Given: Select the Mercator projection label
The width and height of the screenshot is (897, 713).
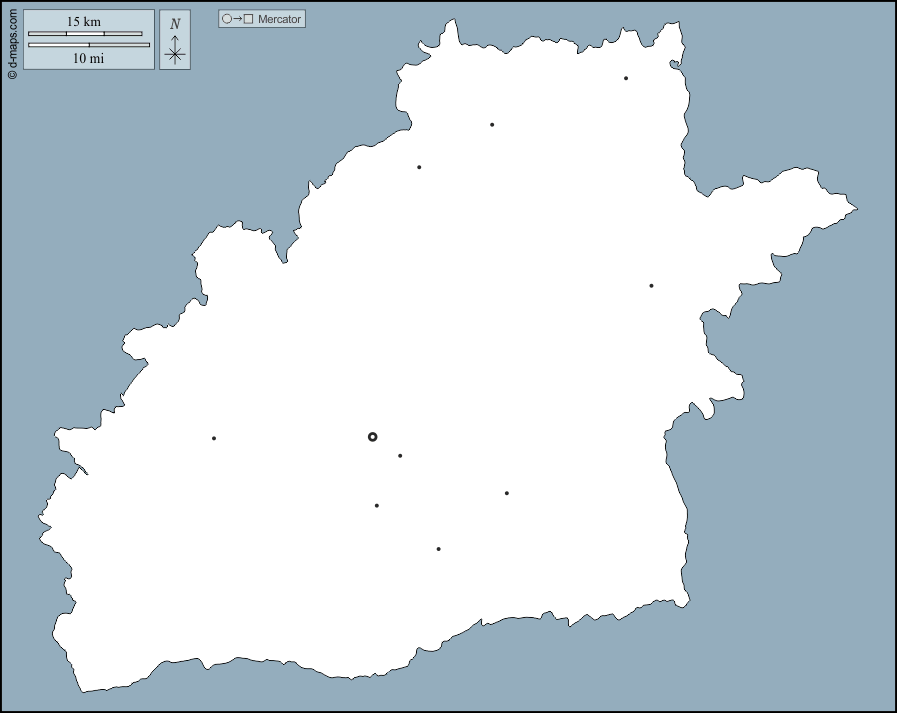Looking at the screenshot, I should (279, 19).
